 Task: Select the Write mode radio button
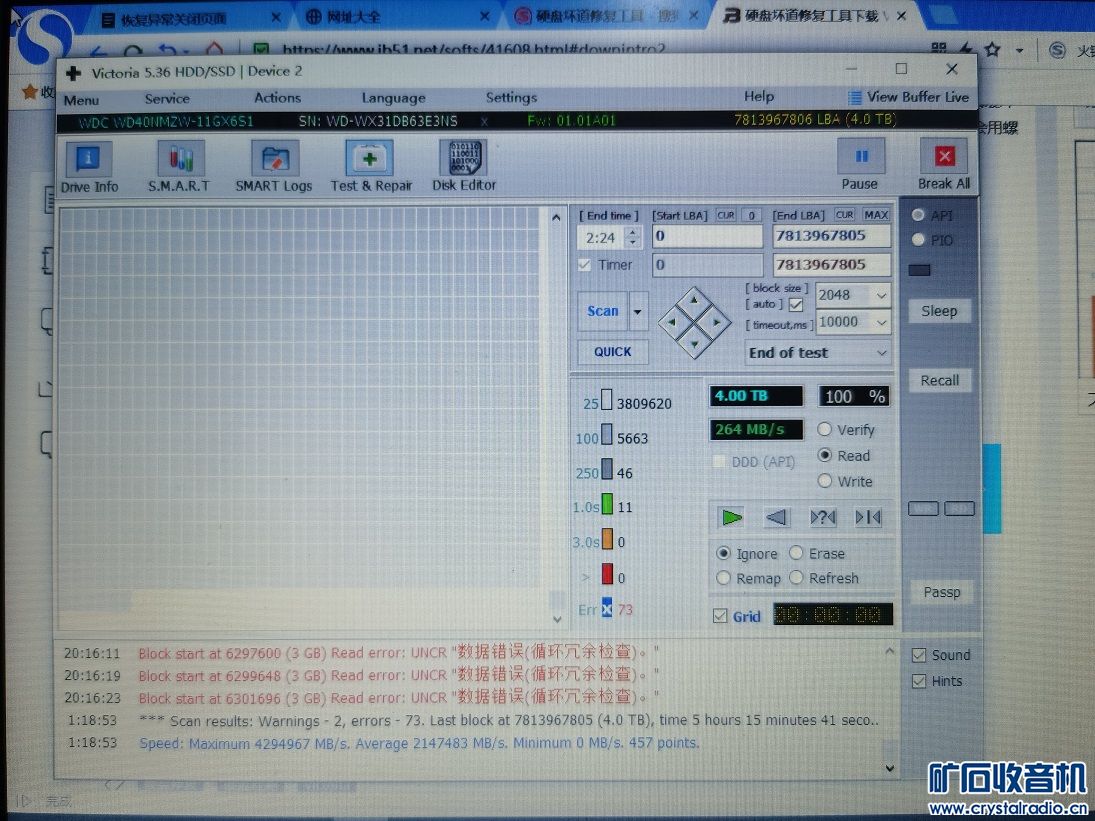[x=825, y=481]
